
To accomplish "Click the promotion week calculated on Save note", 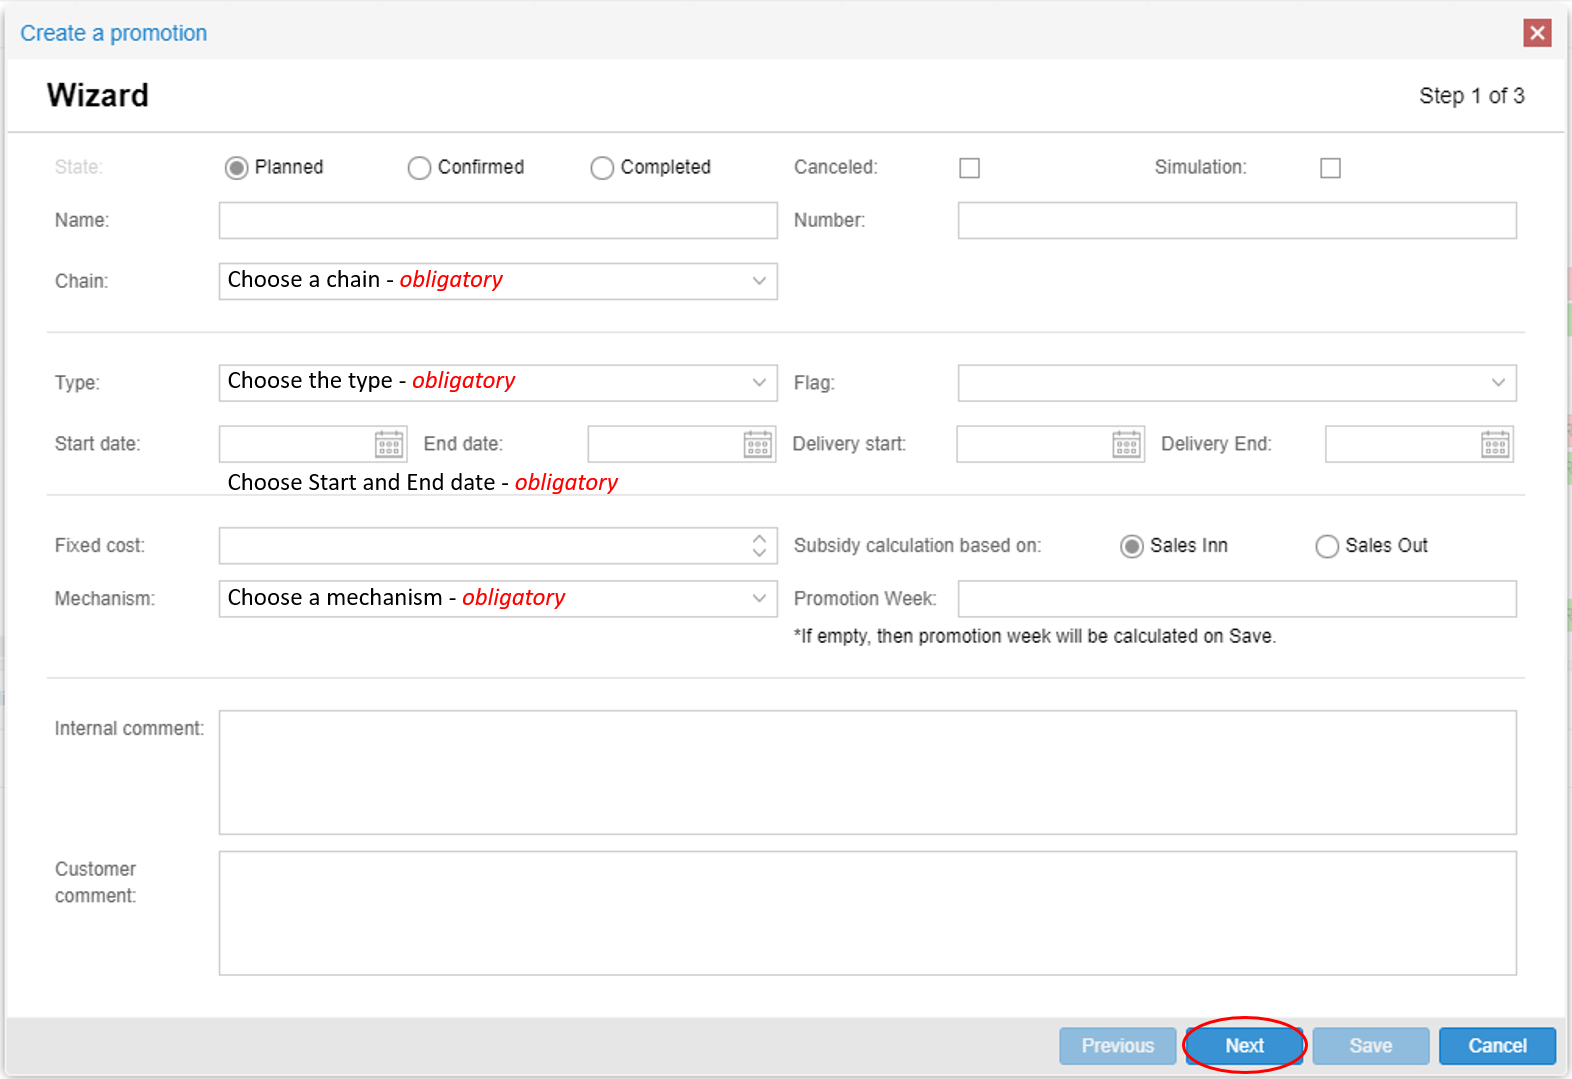I will 1035,636.
